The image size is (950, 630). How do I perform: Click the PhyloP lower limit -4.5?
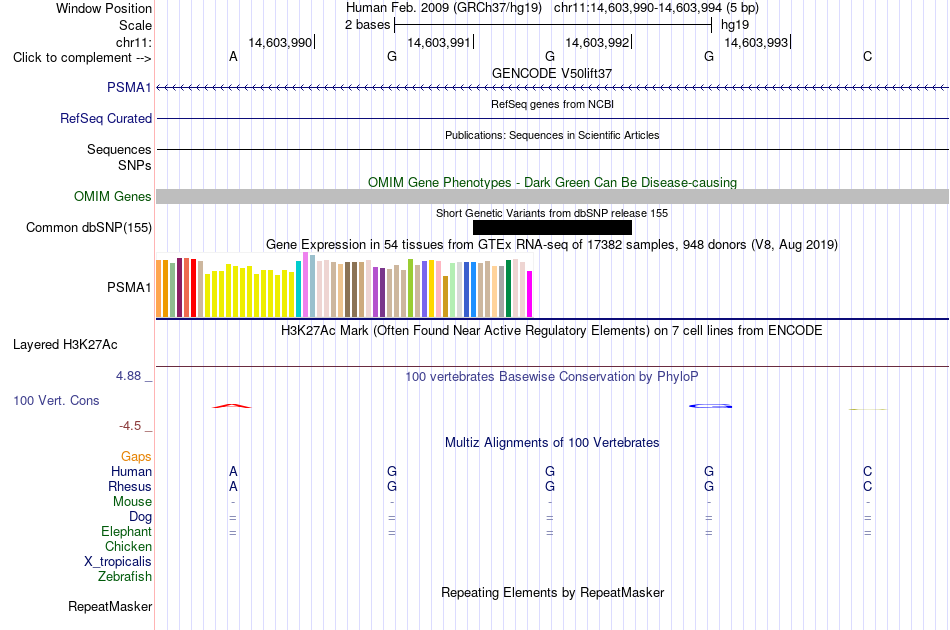pos(130,426)
